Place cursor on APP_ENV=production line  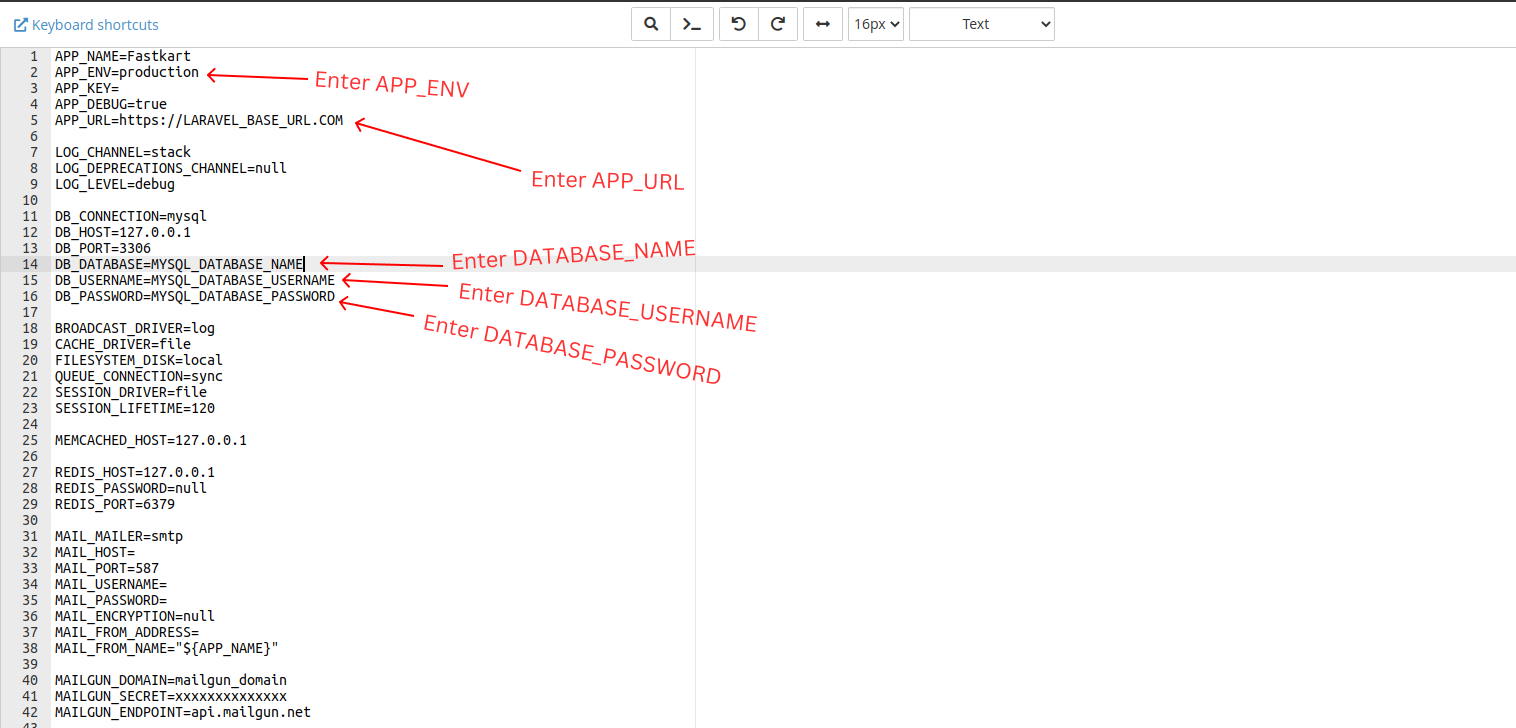tap(127, 72)
